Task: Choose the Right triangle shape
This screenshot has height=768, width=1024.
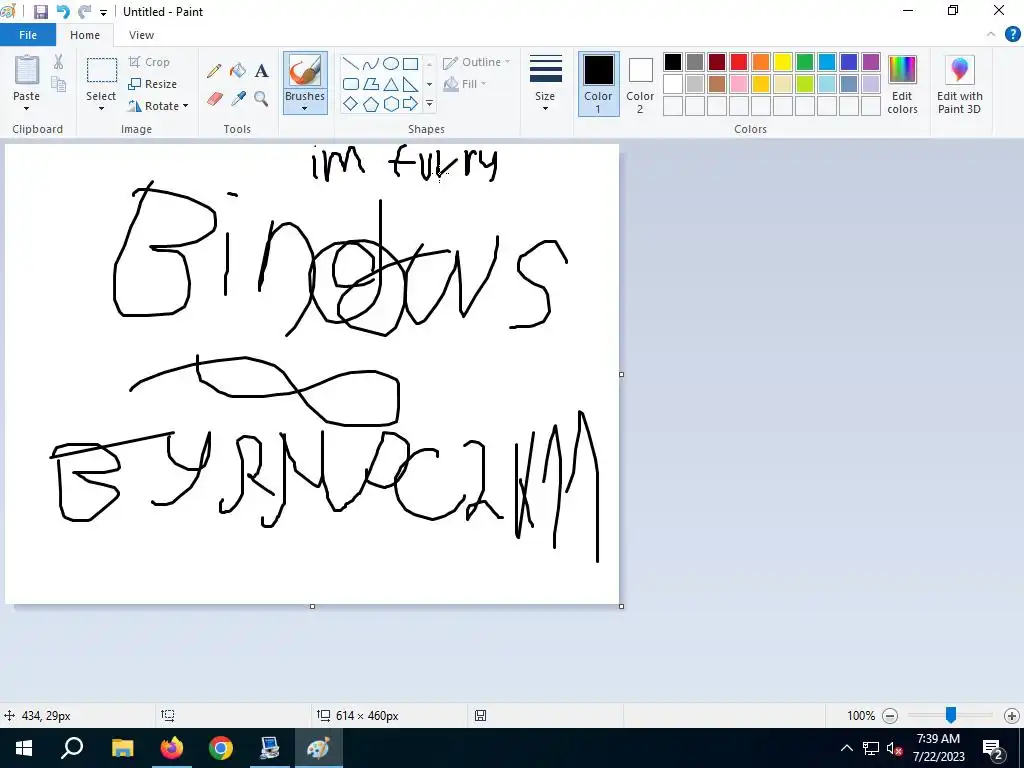Action: coord(410,84)
